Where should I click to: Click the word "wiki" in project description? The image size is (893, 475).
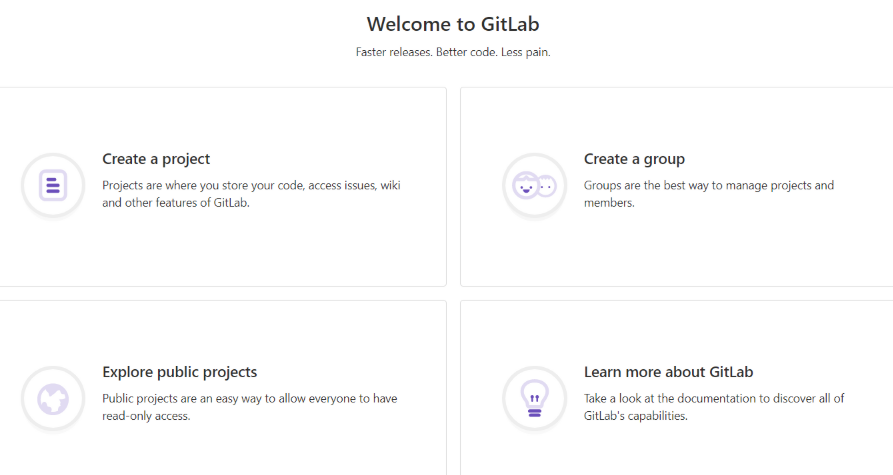click(x=391, y=185)
